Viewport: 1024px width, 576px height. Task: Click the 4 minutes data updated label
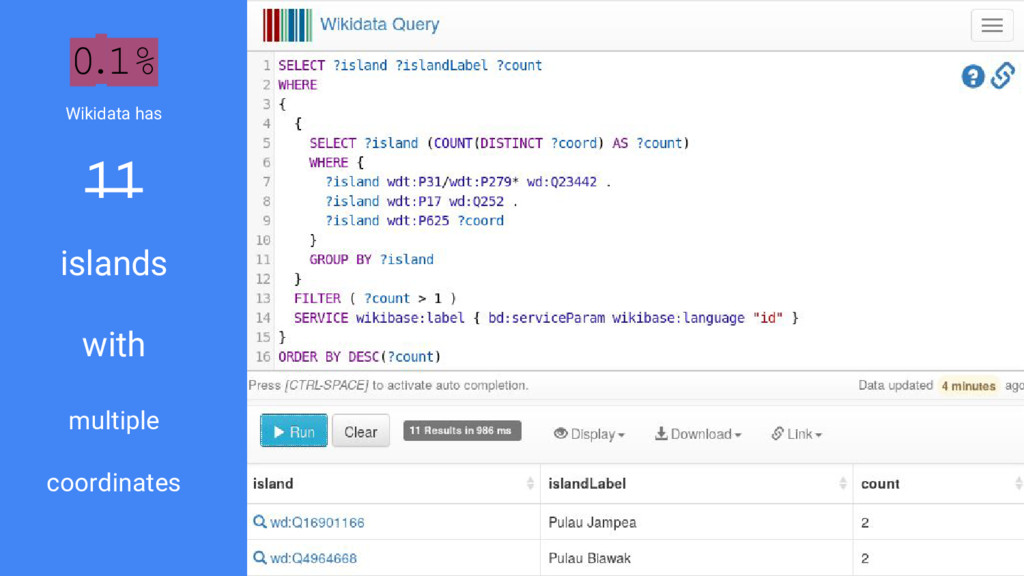pyautogui.click(x=968, y=386)
